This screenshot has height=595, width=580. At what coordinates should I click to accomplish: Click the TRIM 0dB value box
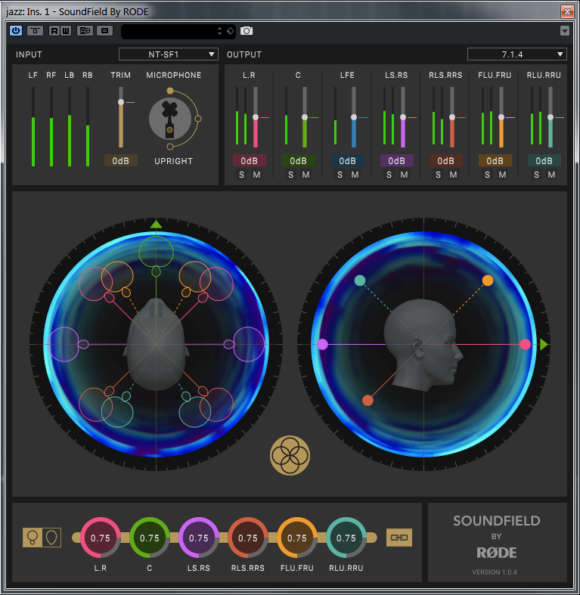pyautogui.click(x=121, y=161)
